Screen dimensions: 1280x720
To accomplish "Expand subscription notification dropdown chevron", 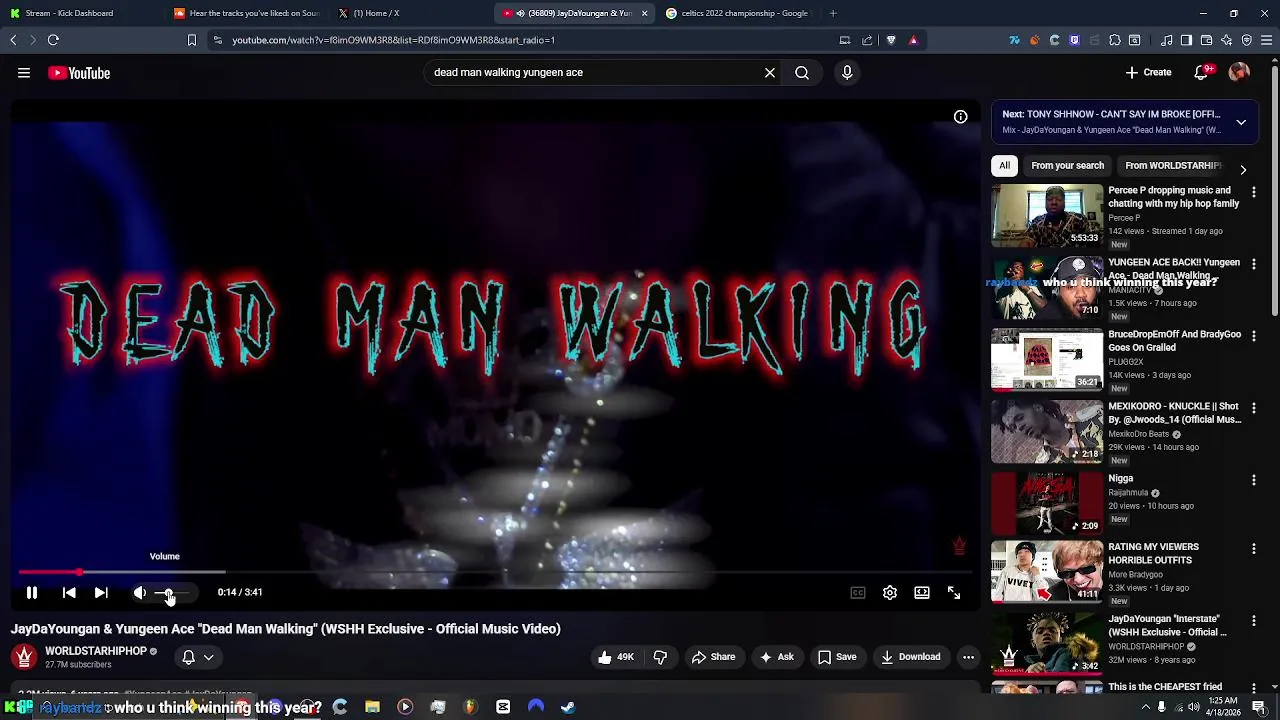I will pos(209,657).
